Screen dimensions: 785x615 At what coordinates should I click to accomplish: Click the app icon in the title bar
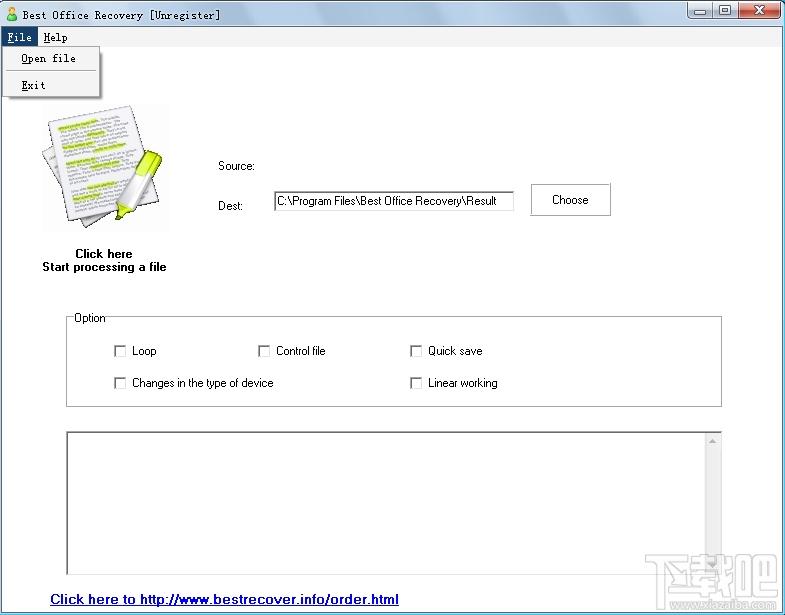tap(12, 14)
